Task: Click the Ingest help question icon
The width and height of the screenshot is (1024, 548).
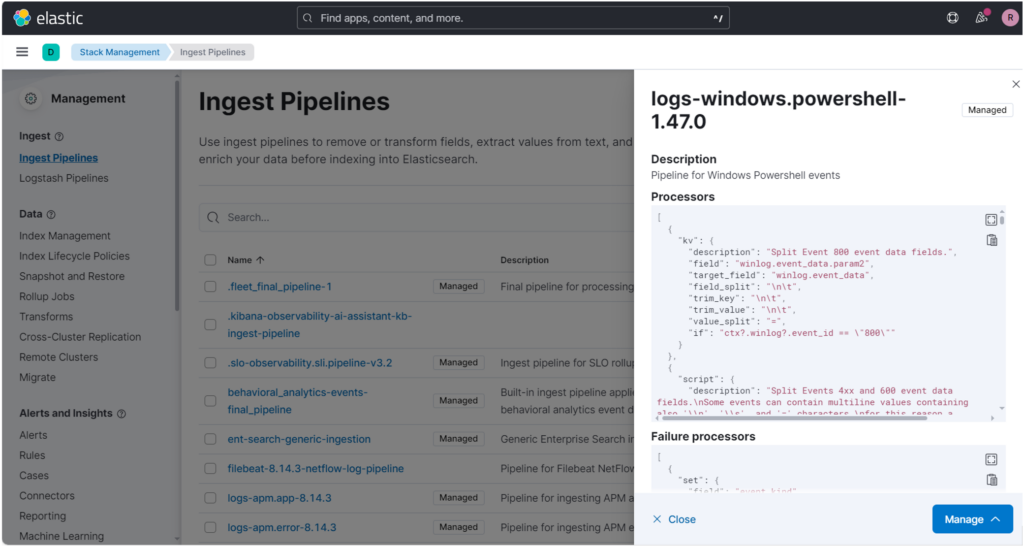Action: 59,137
